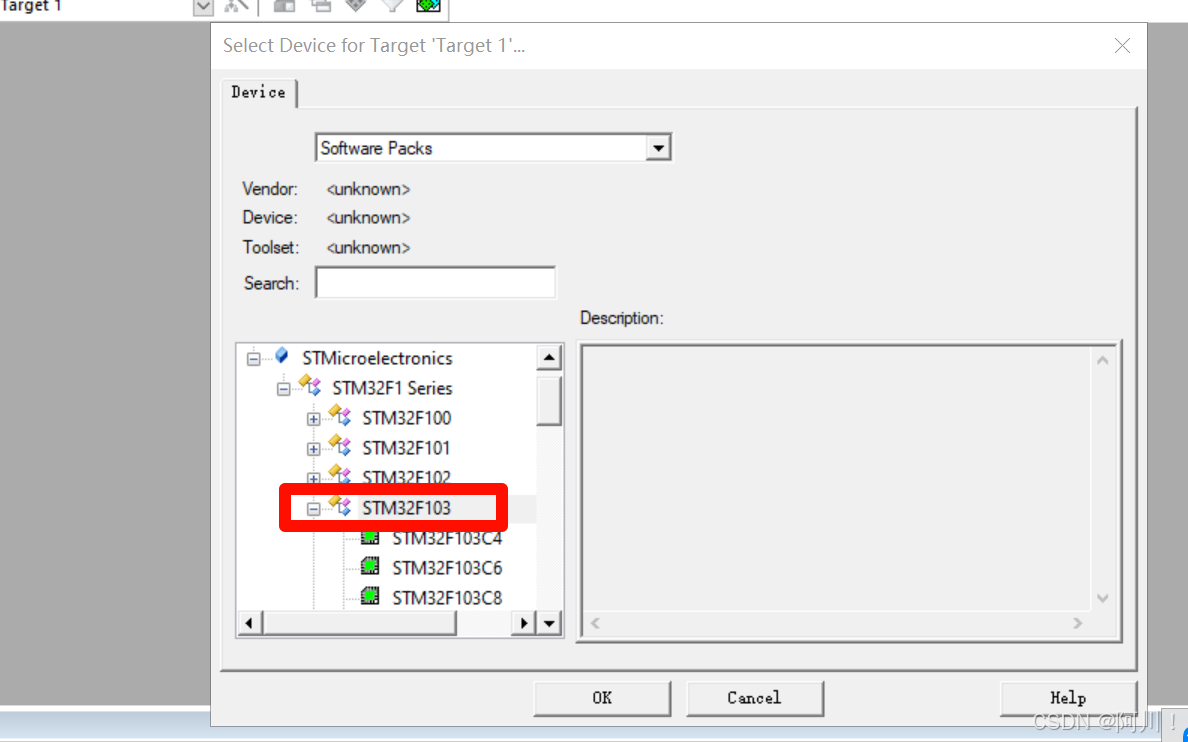Click the Search: label

pyautogui.click(x=271, y=283)
